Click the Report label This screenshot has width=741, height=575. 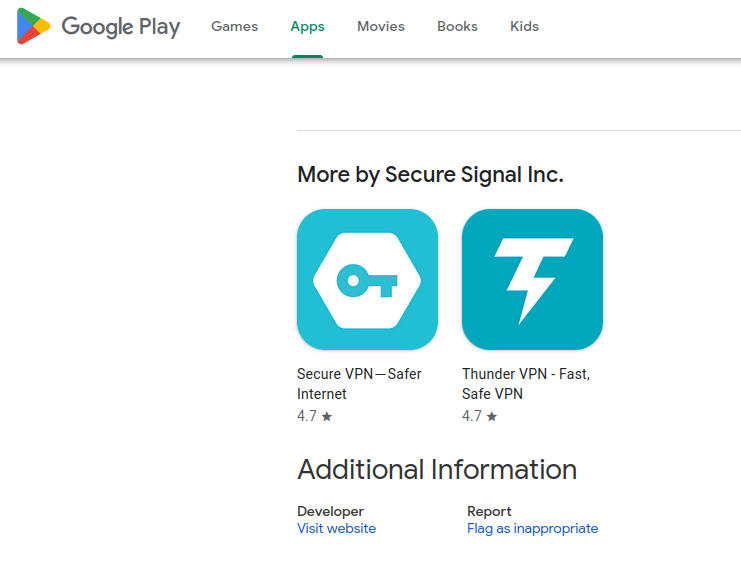pos(489,511)
